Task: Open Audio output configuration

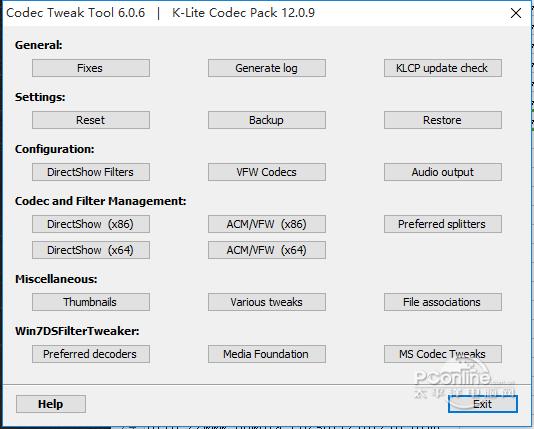Action: tap(443, 172)
